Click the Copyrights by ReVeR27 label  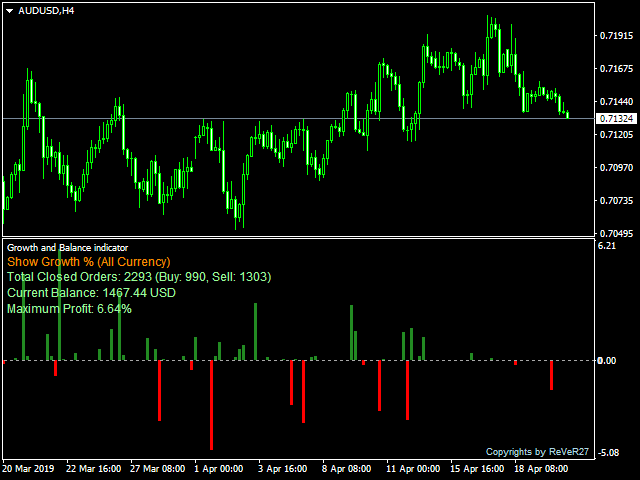[537, 452]
